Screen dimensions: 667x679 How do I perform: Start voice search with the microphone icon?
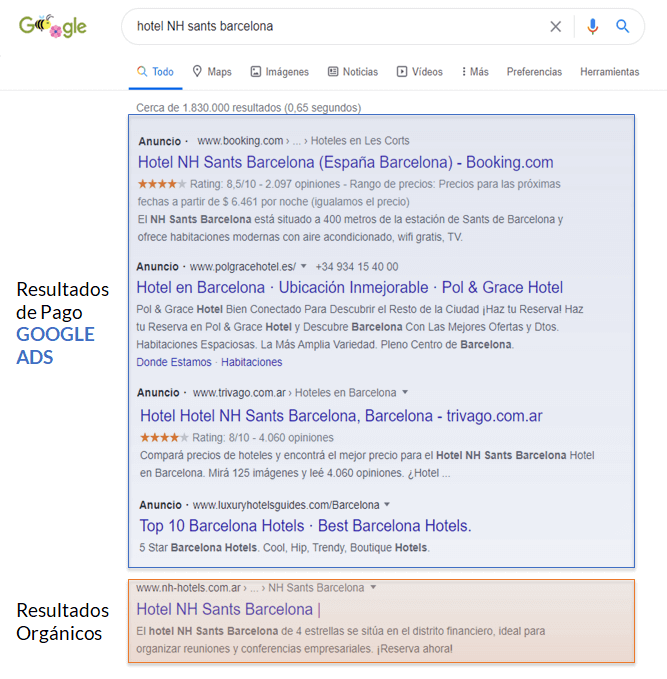[593, 26]
